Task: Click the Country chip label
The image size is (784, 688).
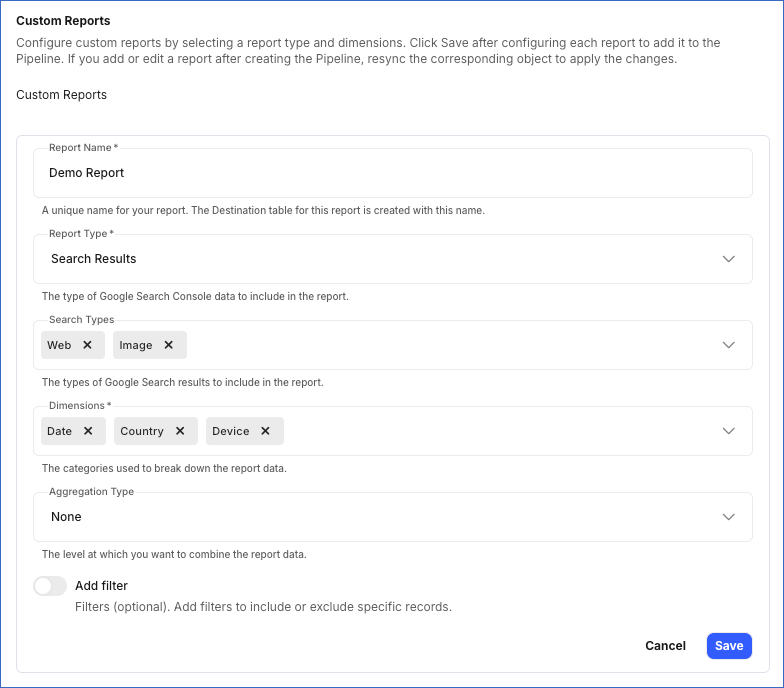Action: coord(142,431)
